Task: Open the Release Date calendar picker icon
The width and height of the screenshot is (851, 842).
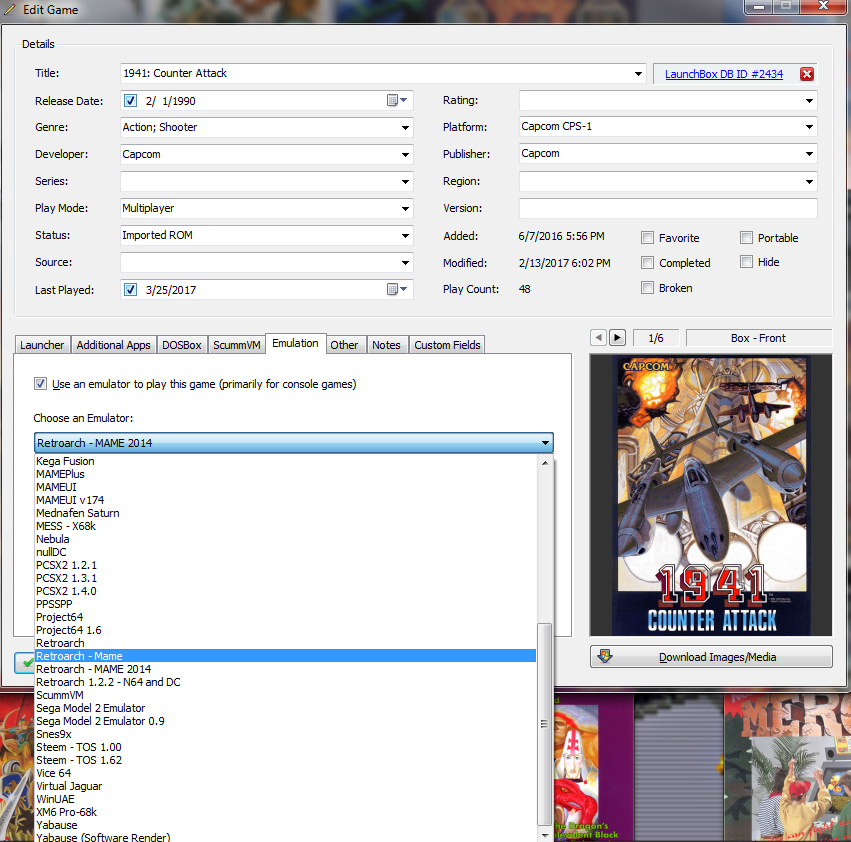Action: 397,100
